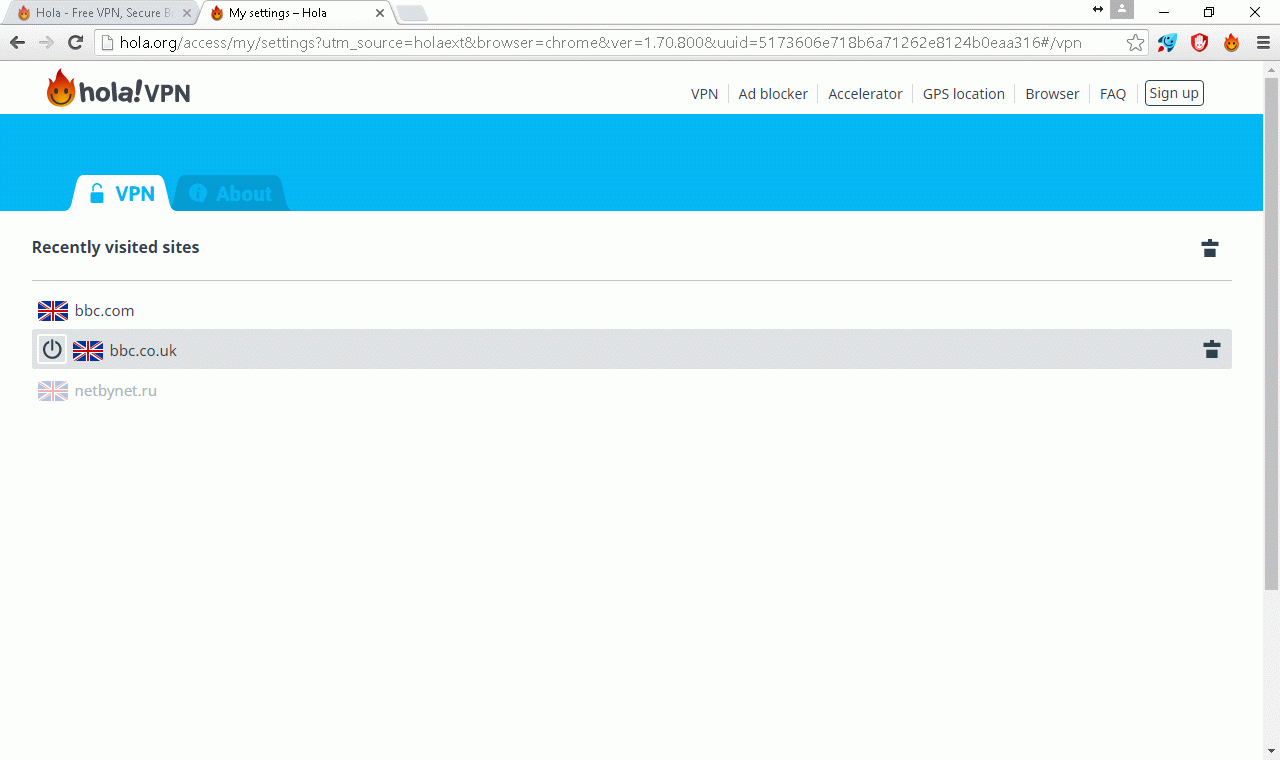The image size is (1280, 760).
Task: Click the scrollbar down arrow
Action: tap(1271, 751)
